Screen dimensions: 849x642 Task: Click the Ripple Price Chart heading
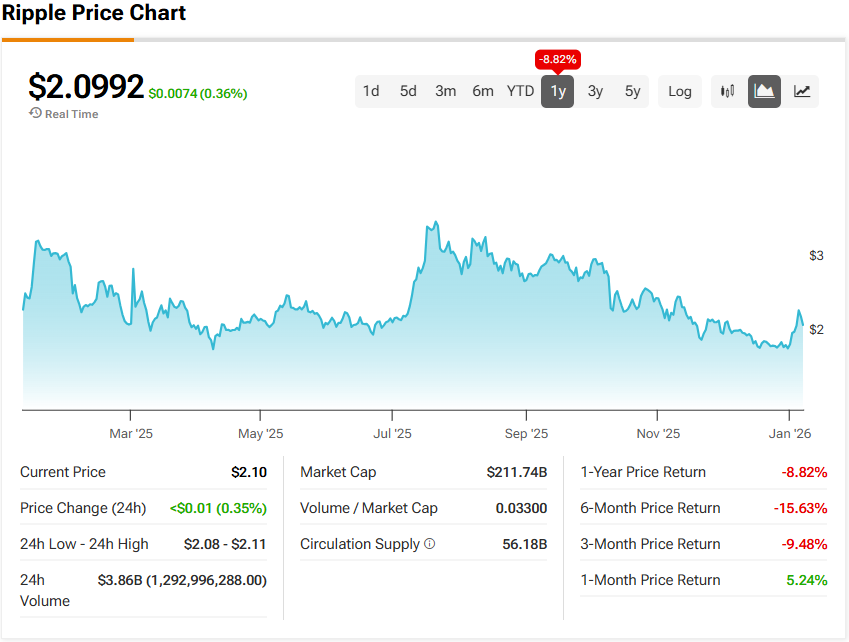94,14
